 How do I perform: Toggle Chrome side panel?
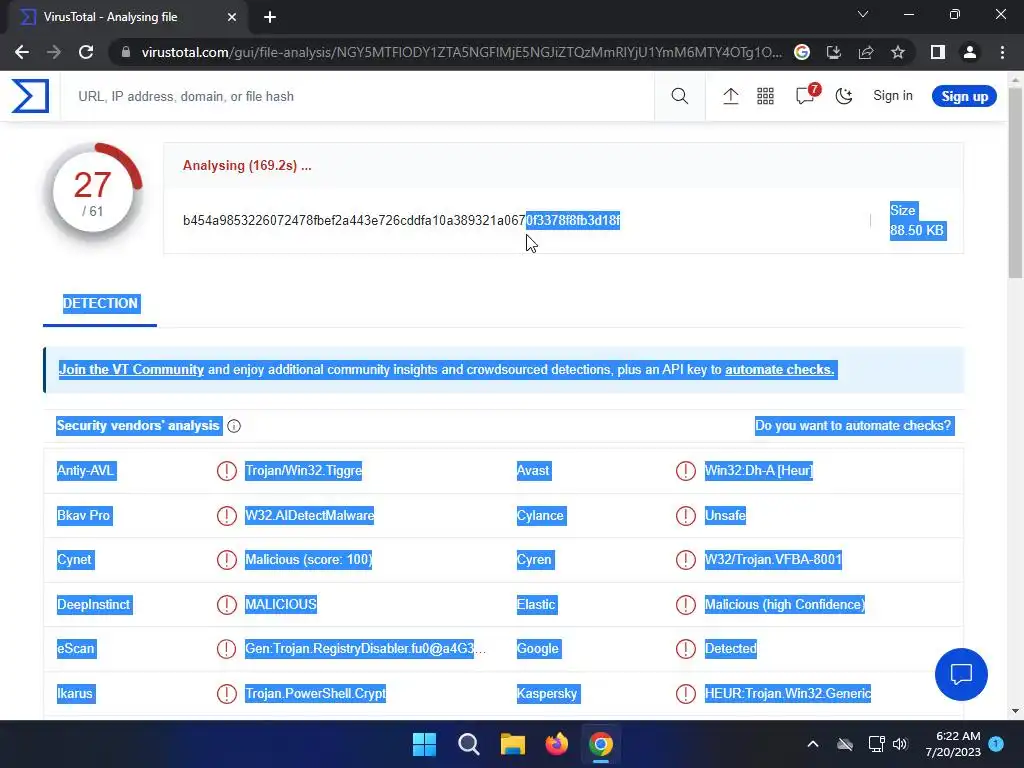point(938,52)
